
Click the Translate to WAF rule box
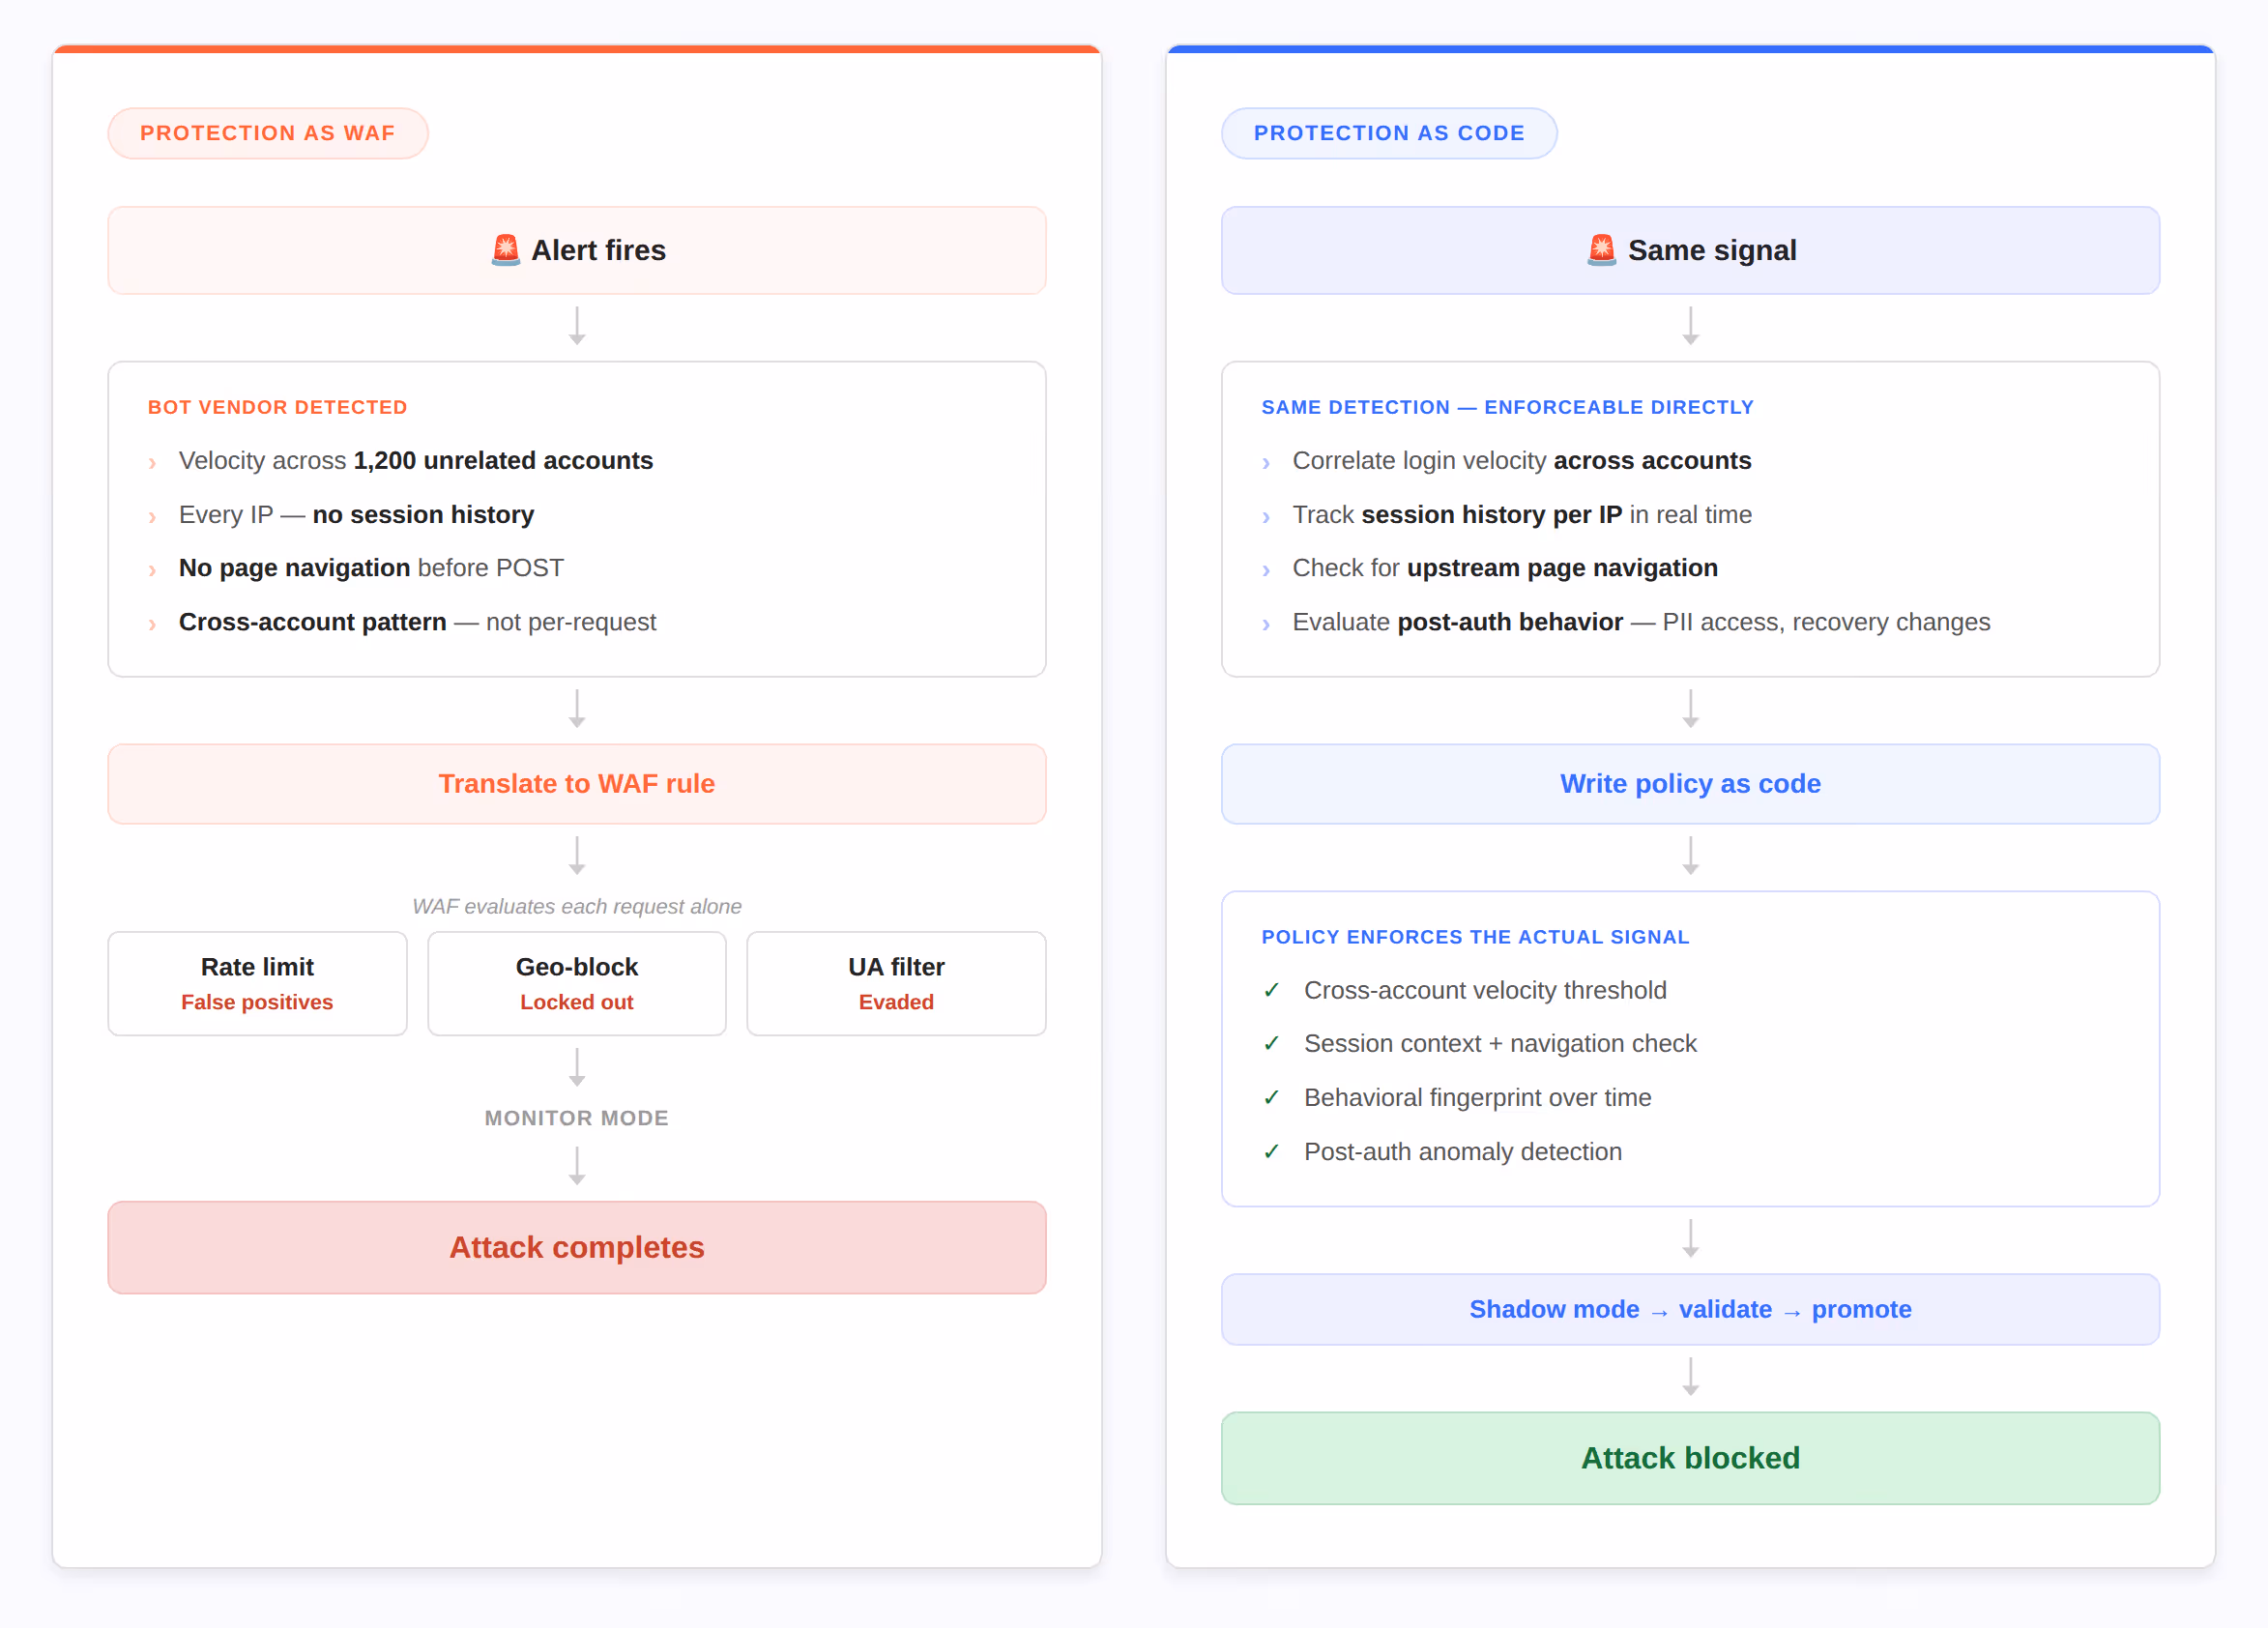(577, 784)
